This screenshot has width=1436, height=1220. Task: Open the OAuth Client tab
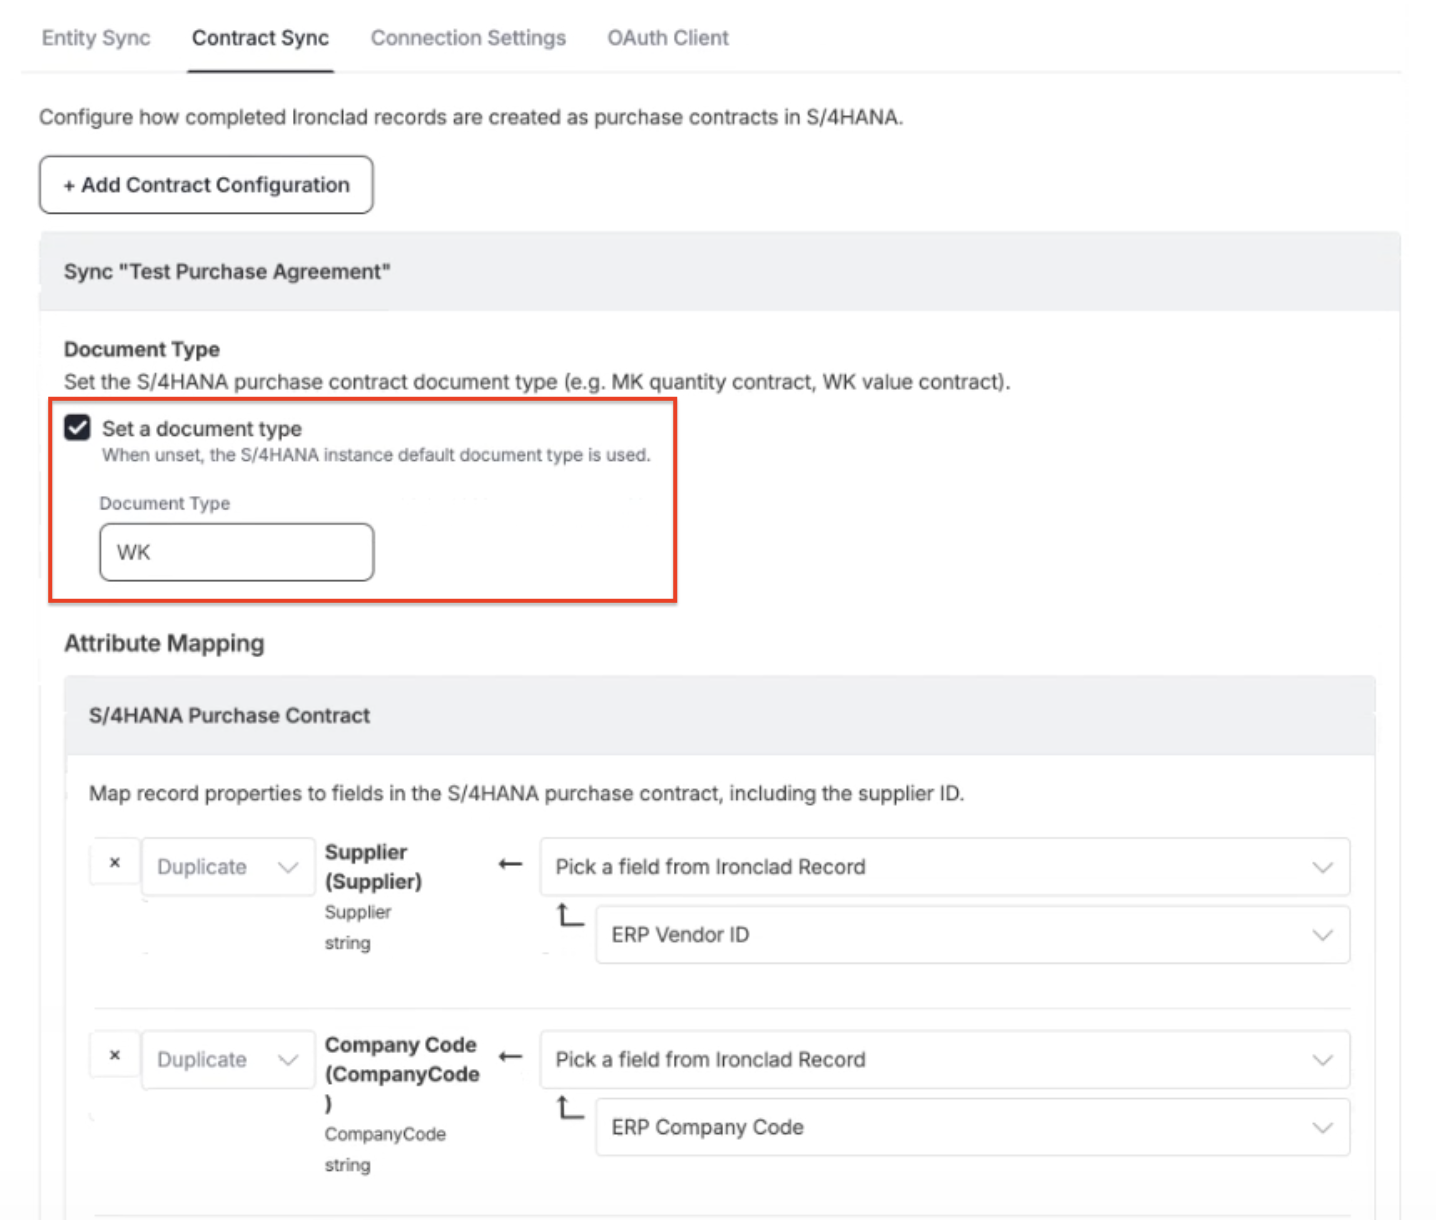coord(668,38)
